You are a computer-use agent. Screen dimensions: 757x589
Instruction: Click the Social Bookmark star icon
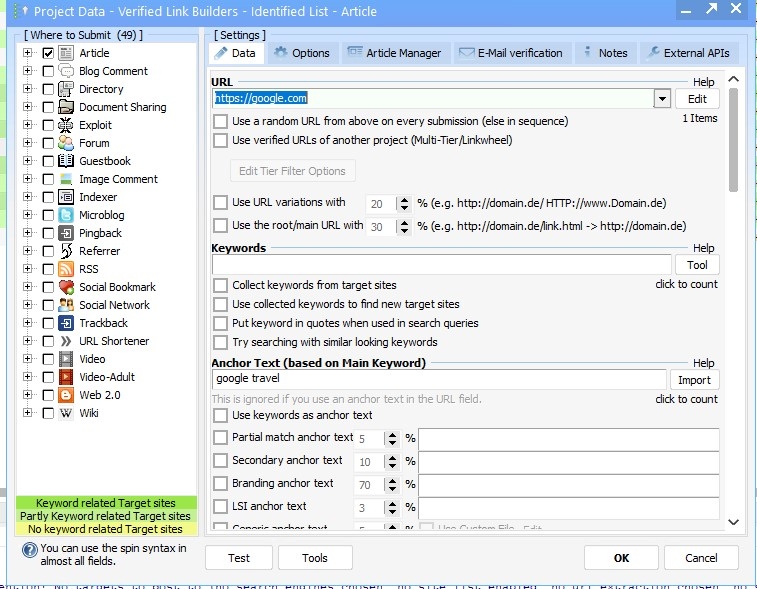66,287
